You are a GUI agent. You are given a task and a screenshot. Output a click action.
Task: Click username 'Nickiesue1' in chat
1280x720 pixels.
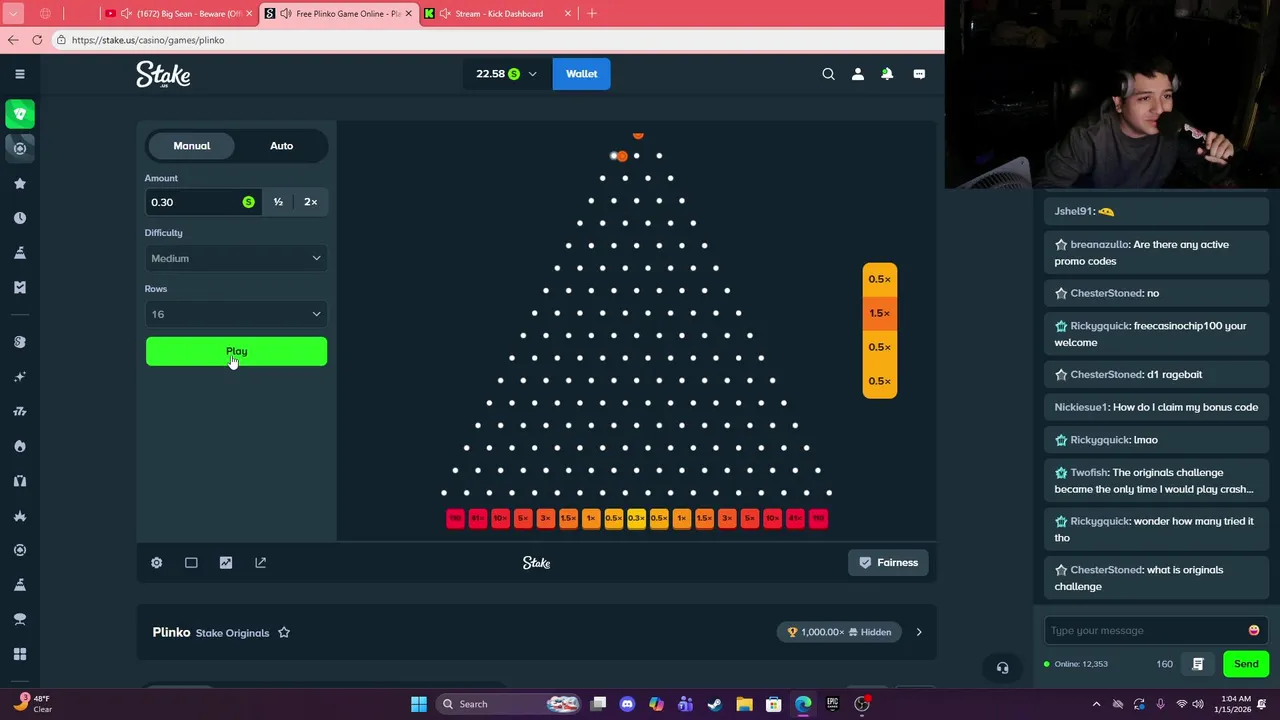click(x=1081, y=407)
